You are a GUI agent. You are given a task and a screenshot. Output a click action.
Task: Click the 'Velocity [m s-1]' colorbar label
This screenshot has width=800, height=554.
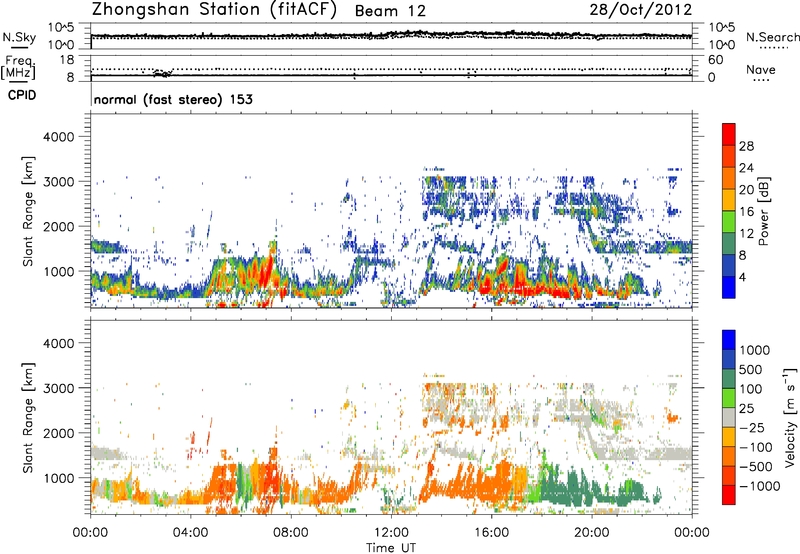[x=790, y=417]
